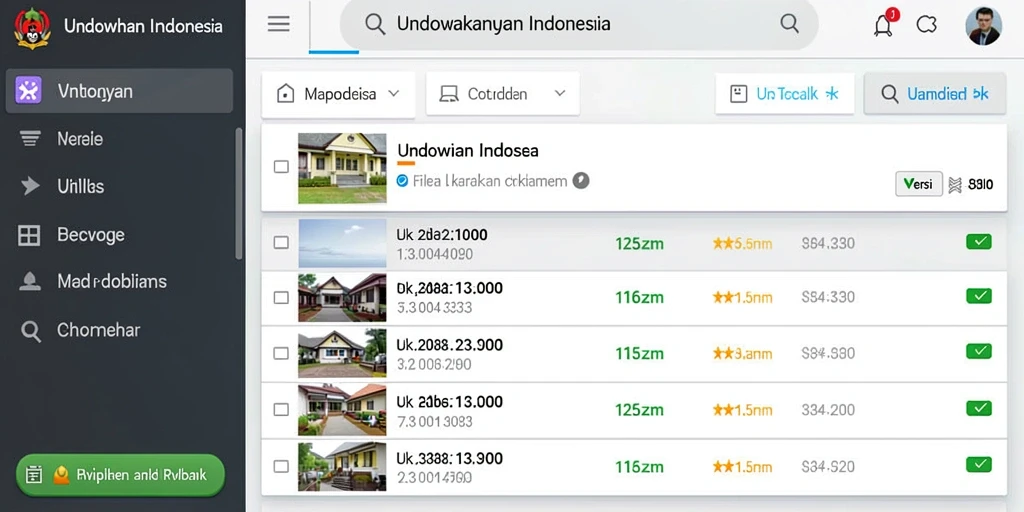
Task: Open Undowian Indosea listing title
Action: pyautogui.click(x=468, y=151)
